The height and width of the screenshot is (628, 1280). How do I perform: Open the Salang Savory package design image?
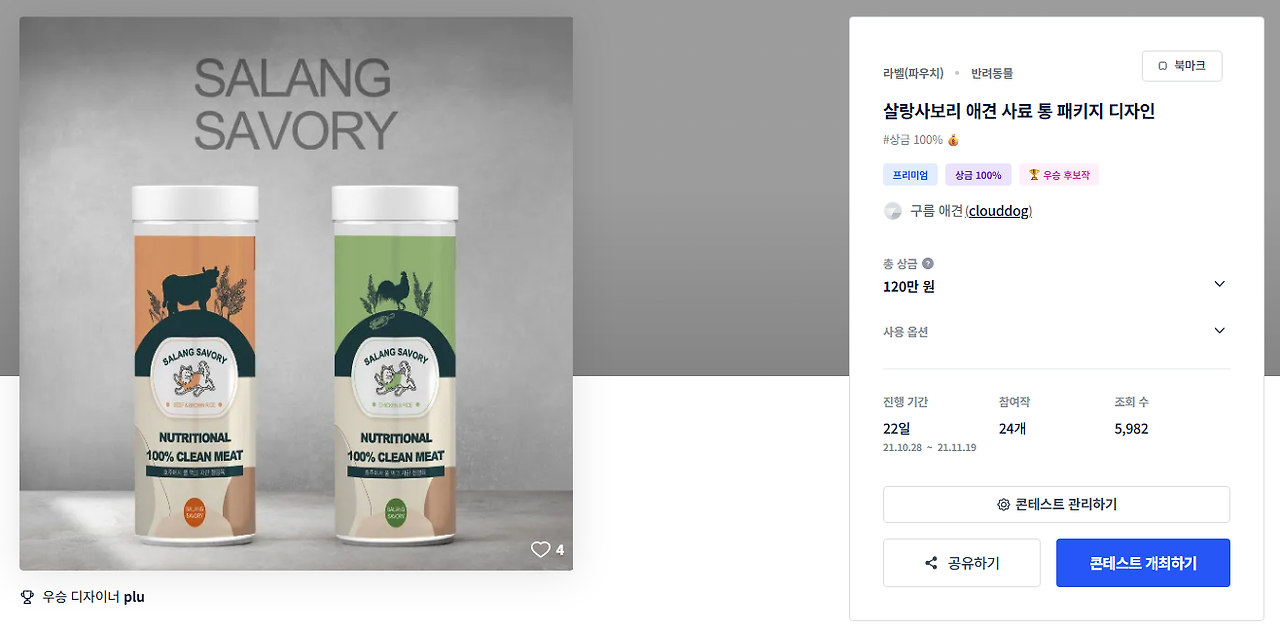click(296, 294)
